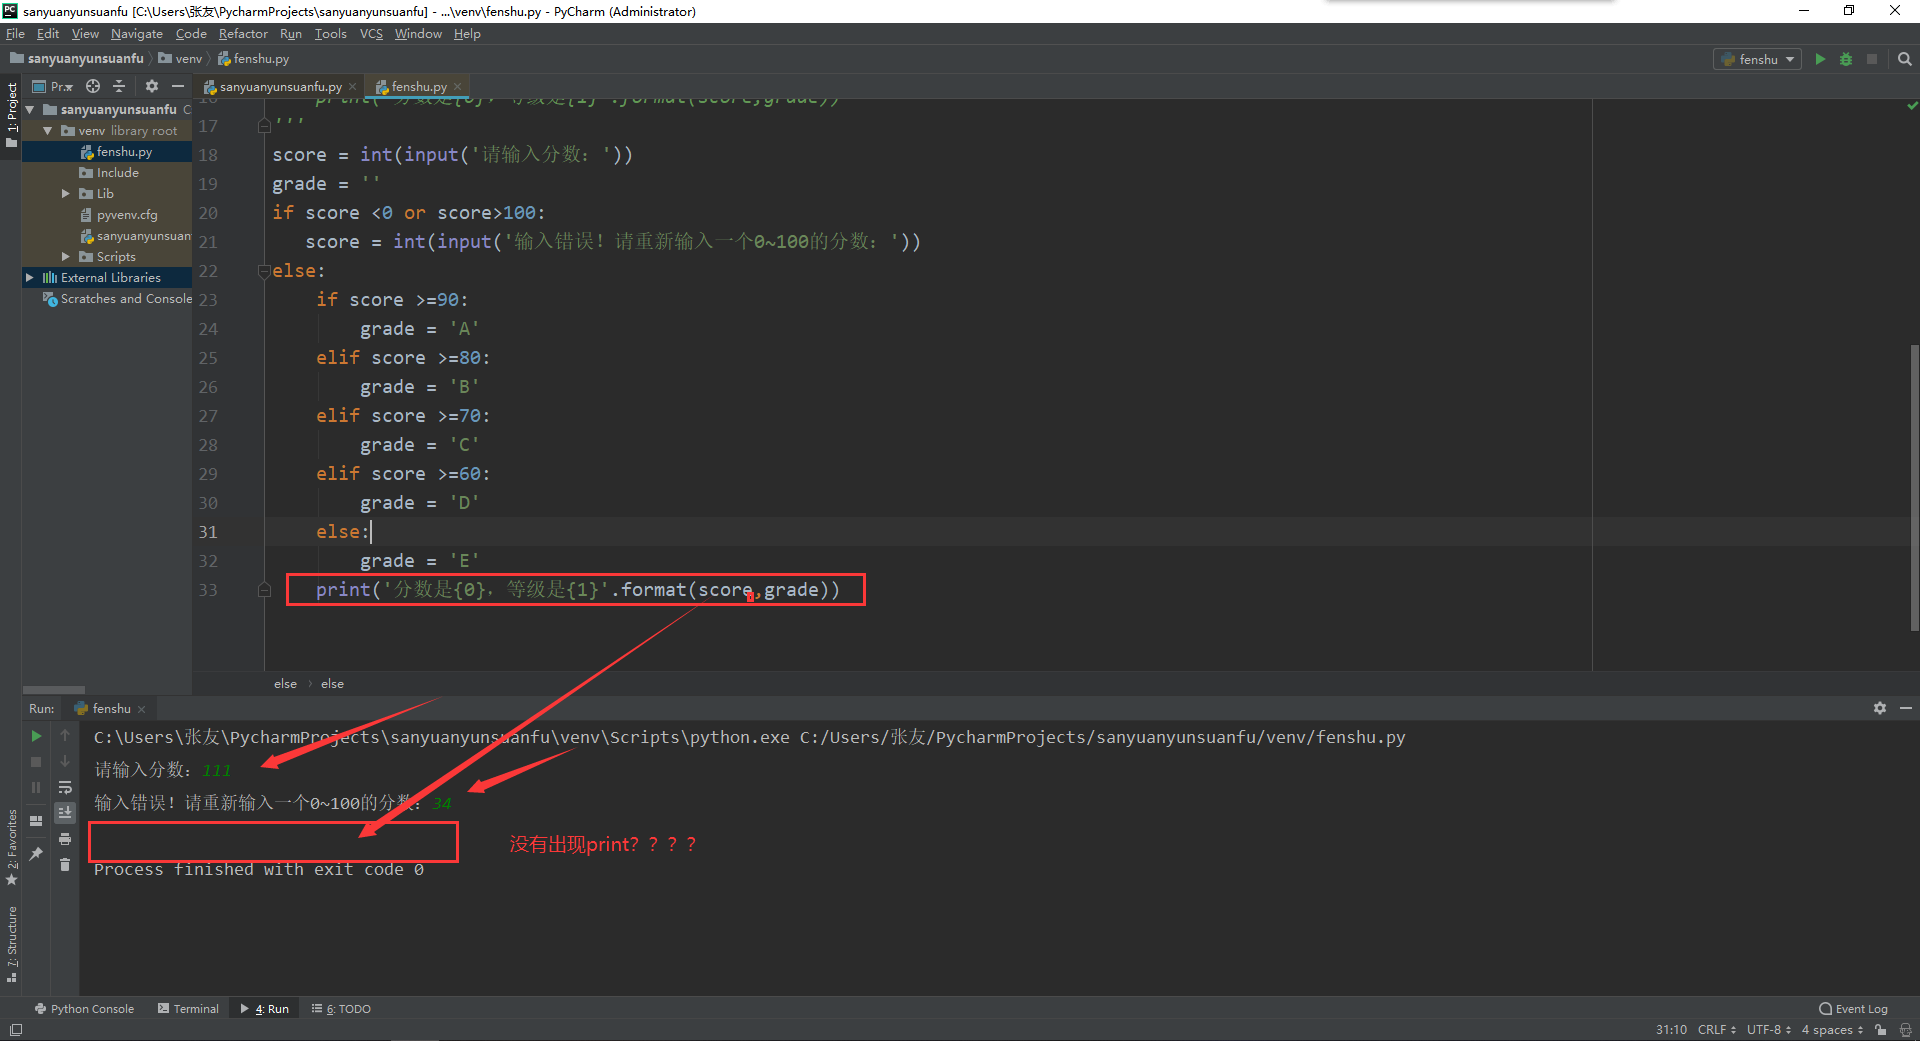
Task: Toggle the 1: Project side tab
Action: click(x=11, y=115)
